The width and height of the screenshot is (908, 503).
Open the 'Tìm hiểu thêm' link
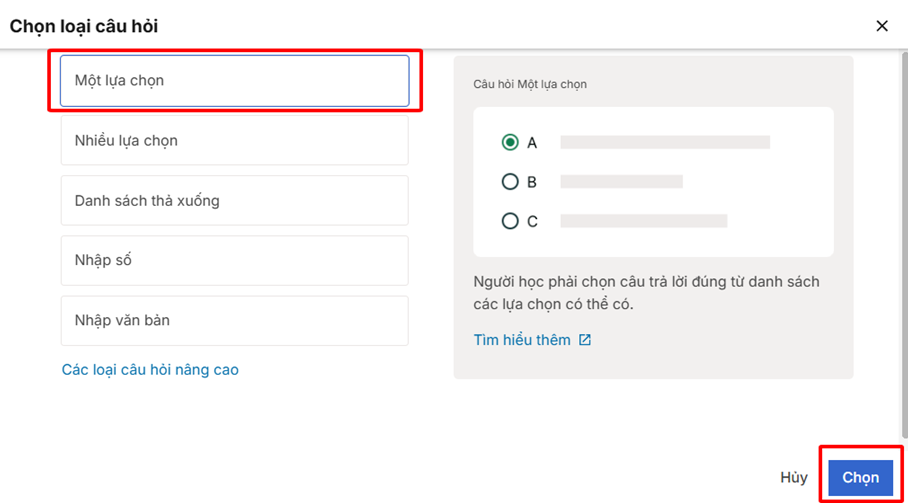click(x=522, y=340)
